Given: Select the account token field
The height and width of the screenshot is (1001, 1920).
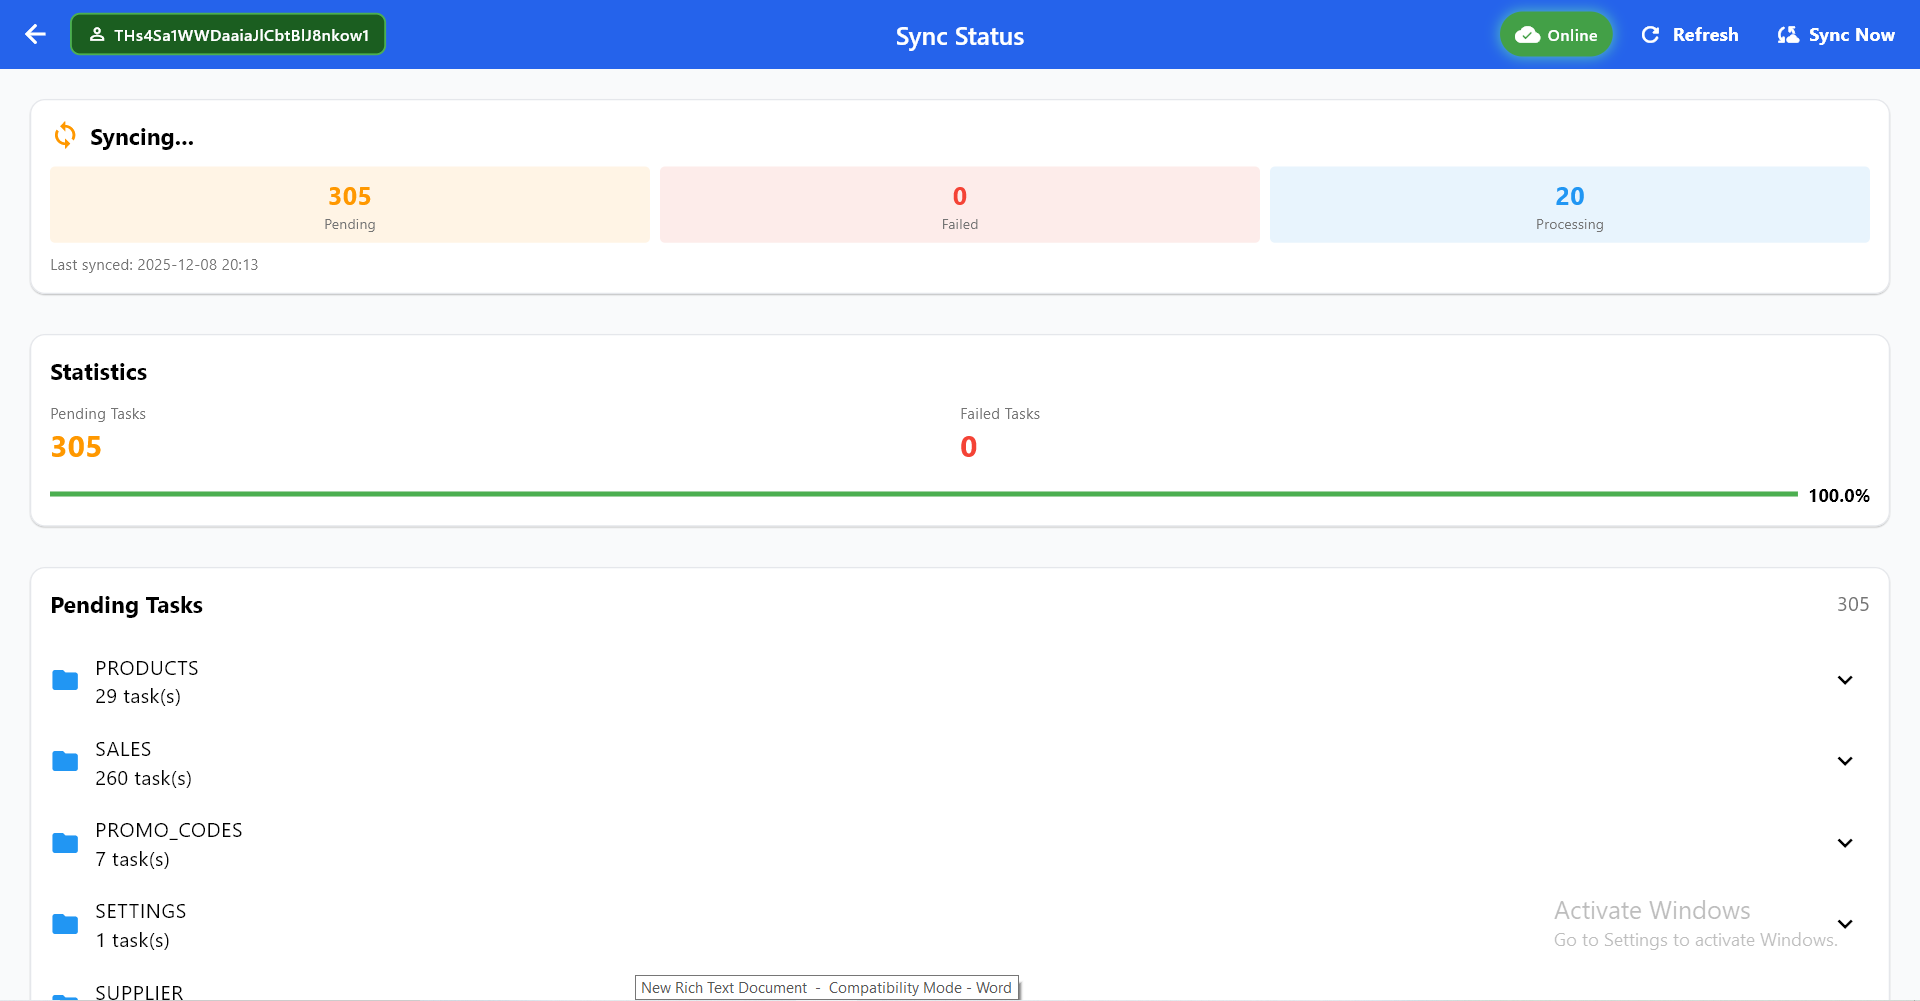Looking at the screenshot, I should coord(228,34).
